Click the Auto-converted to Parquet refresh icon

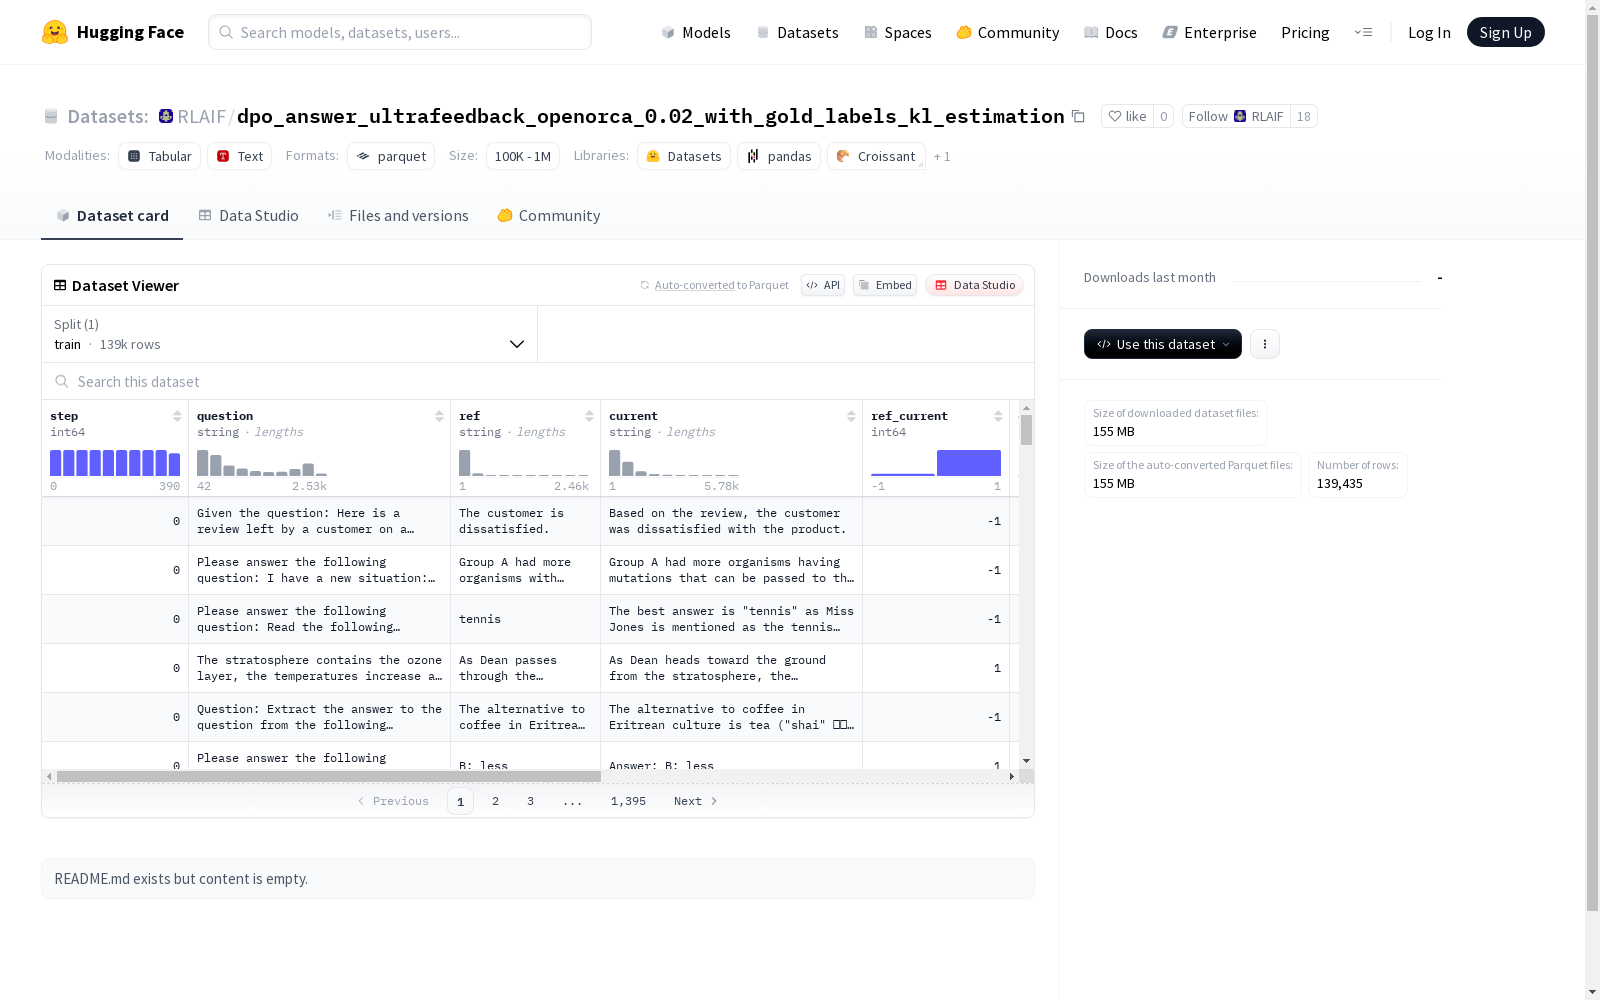(x=645, y=285)
